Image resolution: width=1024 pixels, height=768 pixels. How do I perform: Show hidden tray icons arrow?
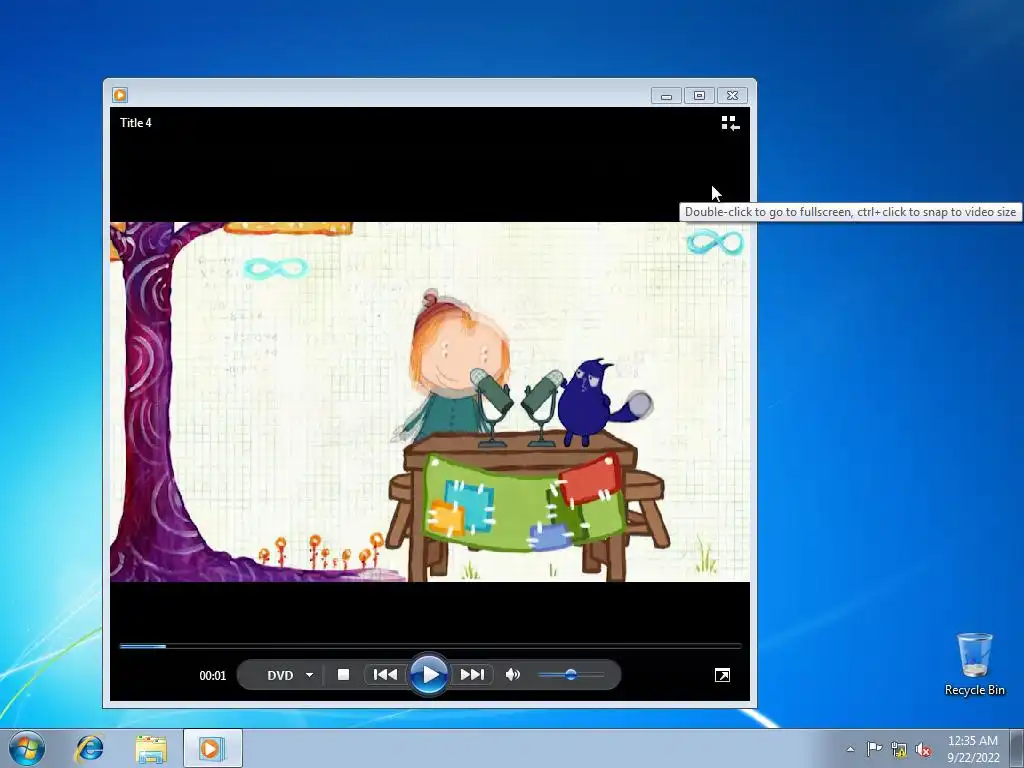pyautogui.click(x=850, y=749)
